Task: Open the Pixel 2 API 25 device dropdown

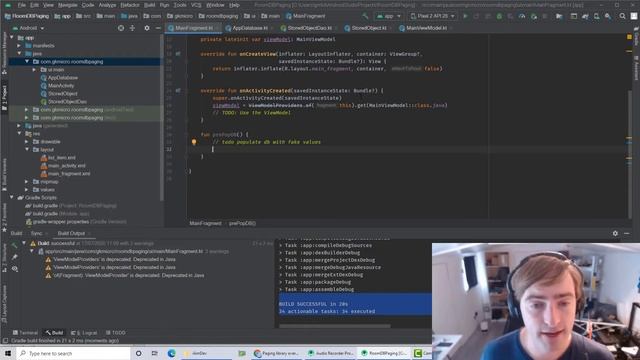Action: pos(432,16)
